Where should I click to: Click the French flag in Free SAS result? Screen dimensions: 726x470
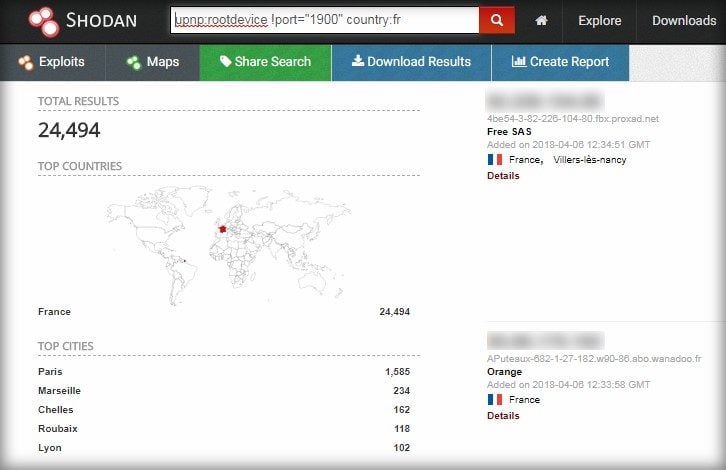[x=494, y=159]
